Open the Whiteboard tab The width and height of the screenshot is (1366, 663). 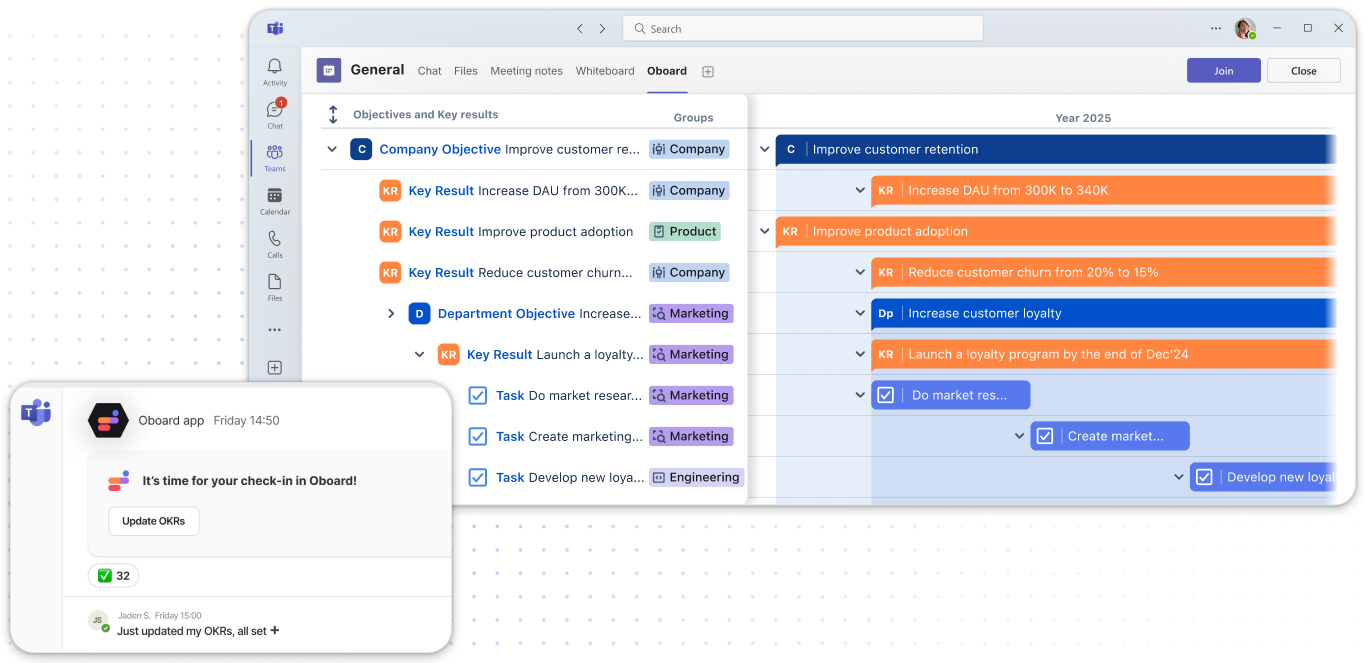(605, 71)
